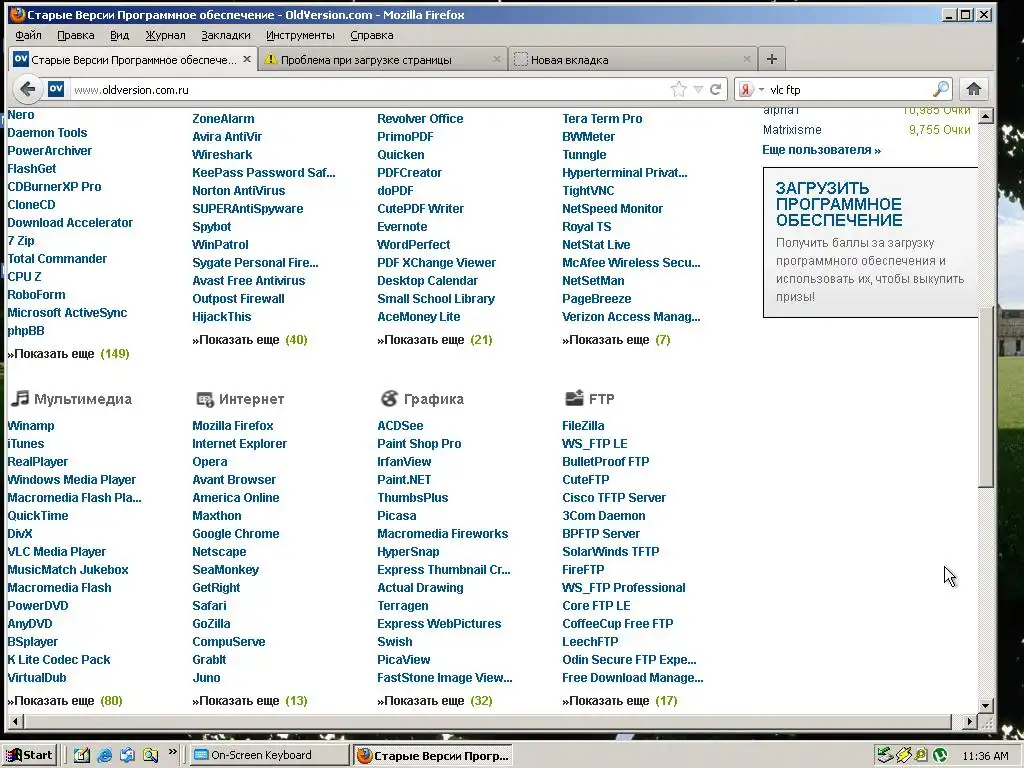1024x768 pixels.
Task: Expand Показать еще (80) under Мультимедиа
Action: pos(65,701)
